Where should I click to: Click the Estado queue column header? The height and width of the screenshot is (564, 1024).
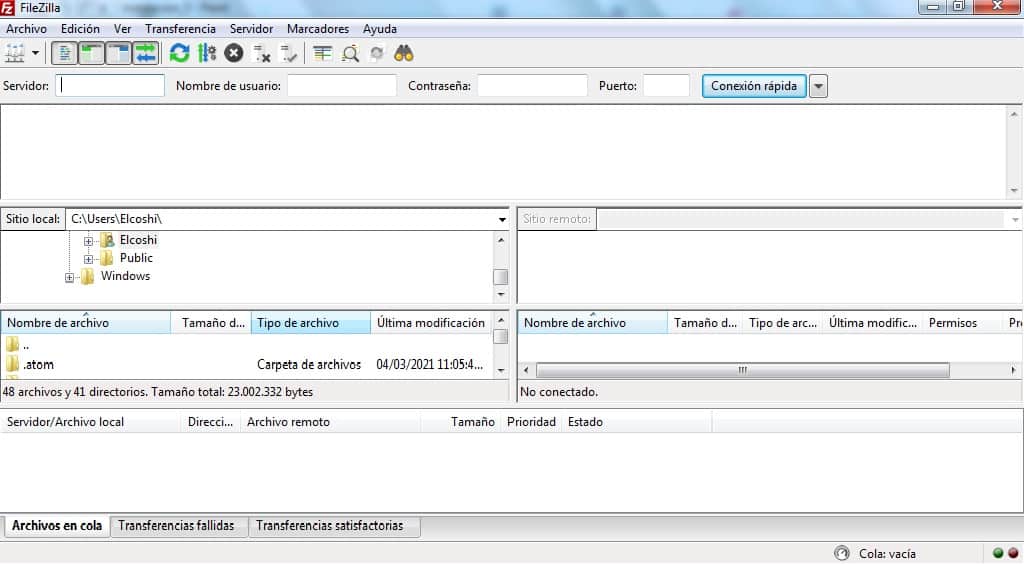[x=637, y=422]
